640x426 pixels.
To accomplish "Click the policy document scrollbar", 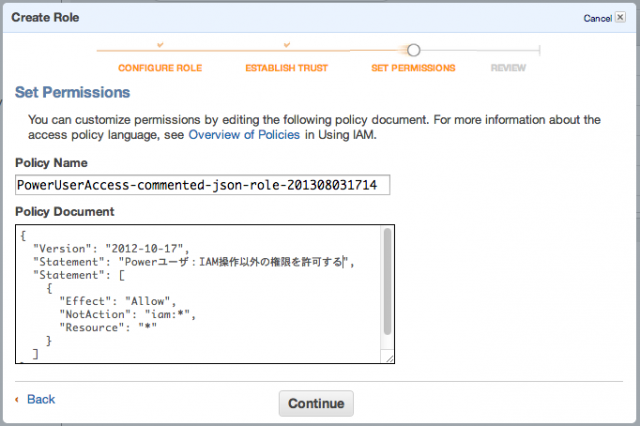I will tap(387, 282).
